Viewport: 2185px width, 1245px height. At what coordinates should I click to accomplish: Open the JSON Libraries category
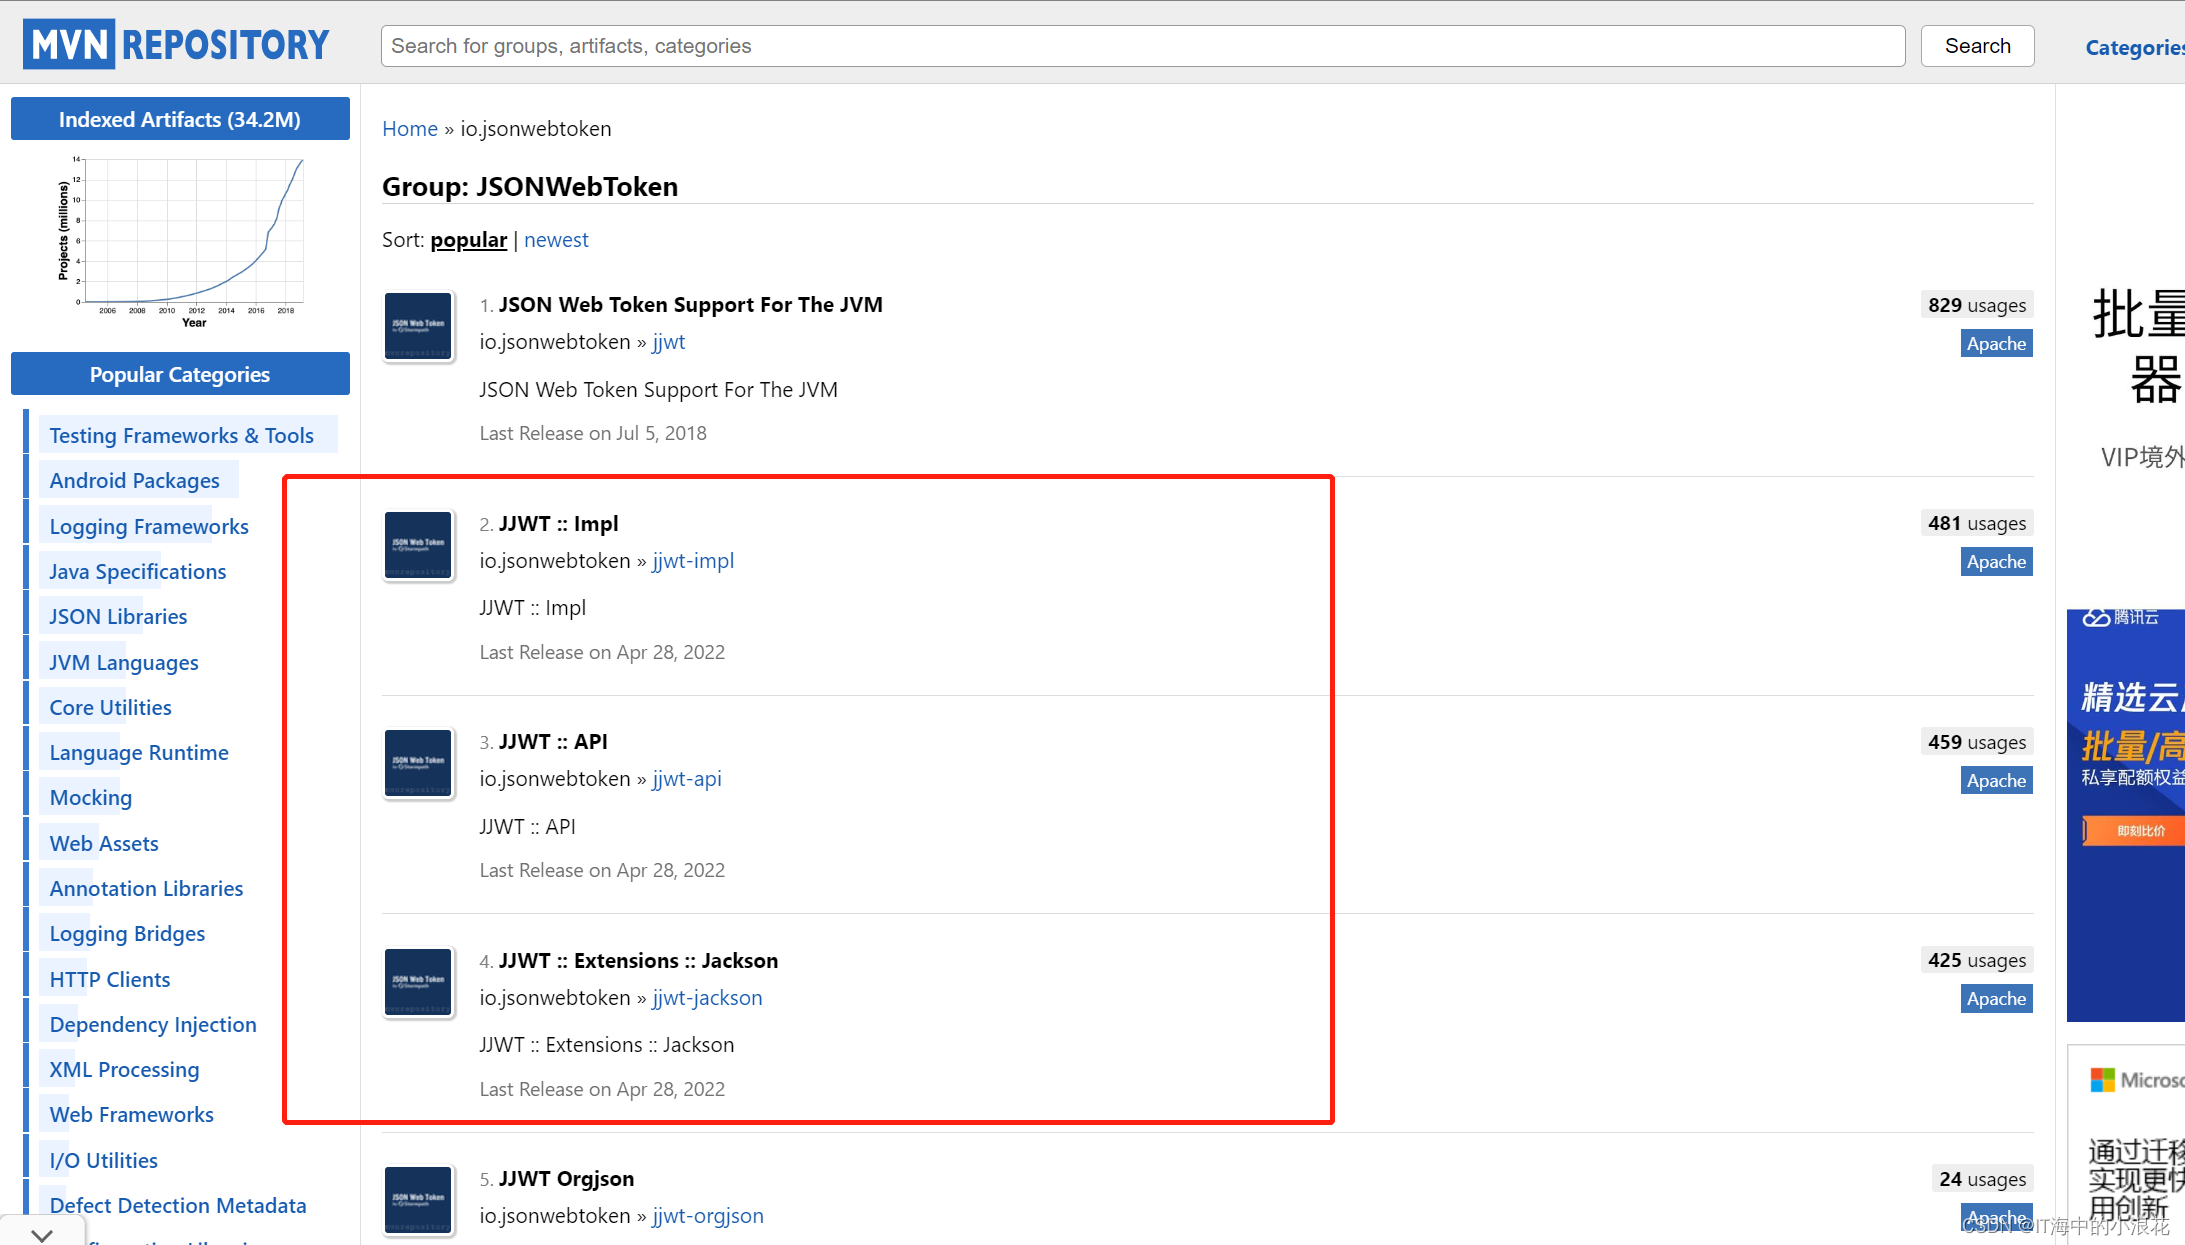pos(118,617)
